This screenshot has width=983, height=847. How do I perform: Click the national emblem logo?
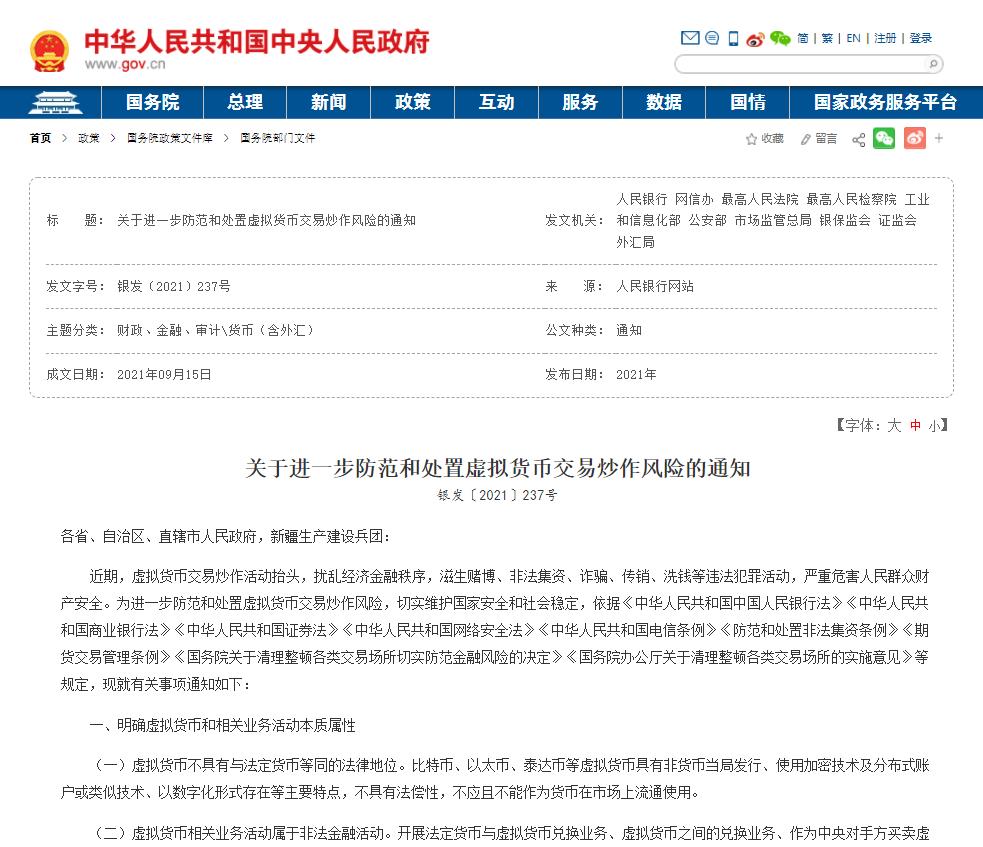click(48, 45)
